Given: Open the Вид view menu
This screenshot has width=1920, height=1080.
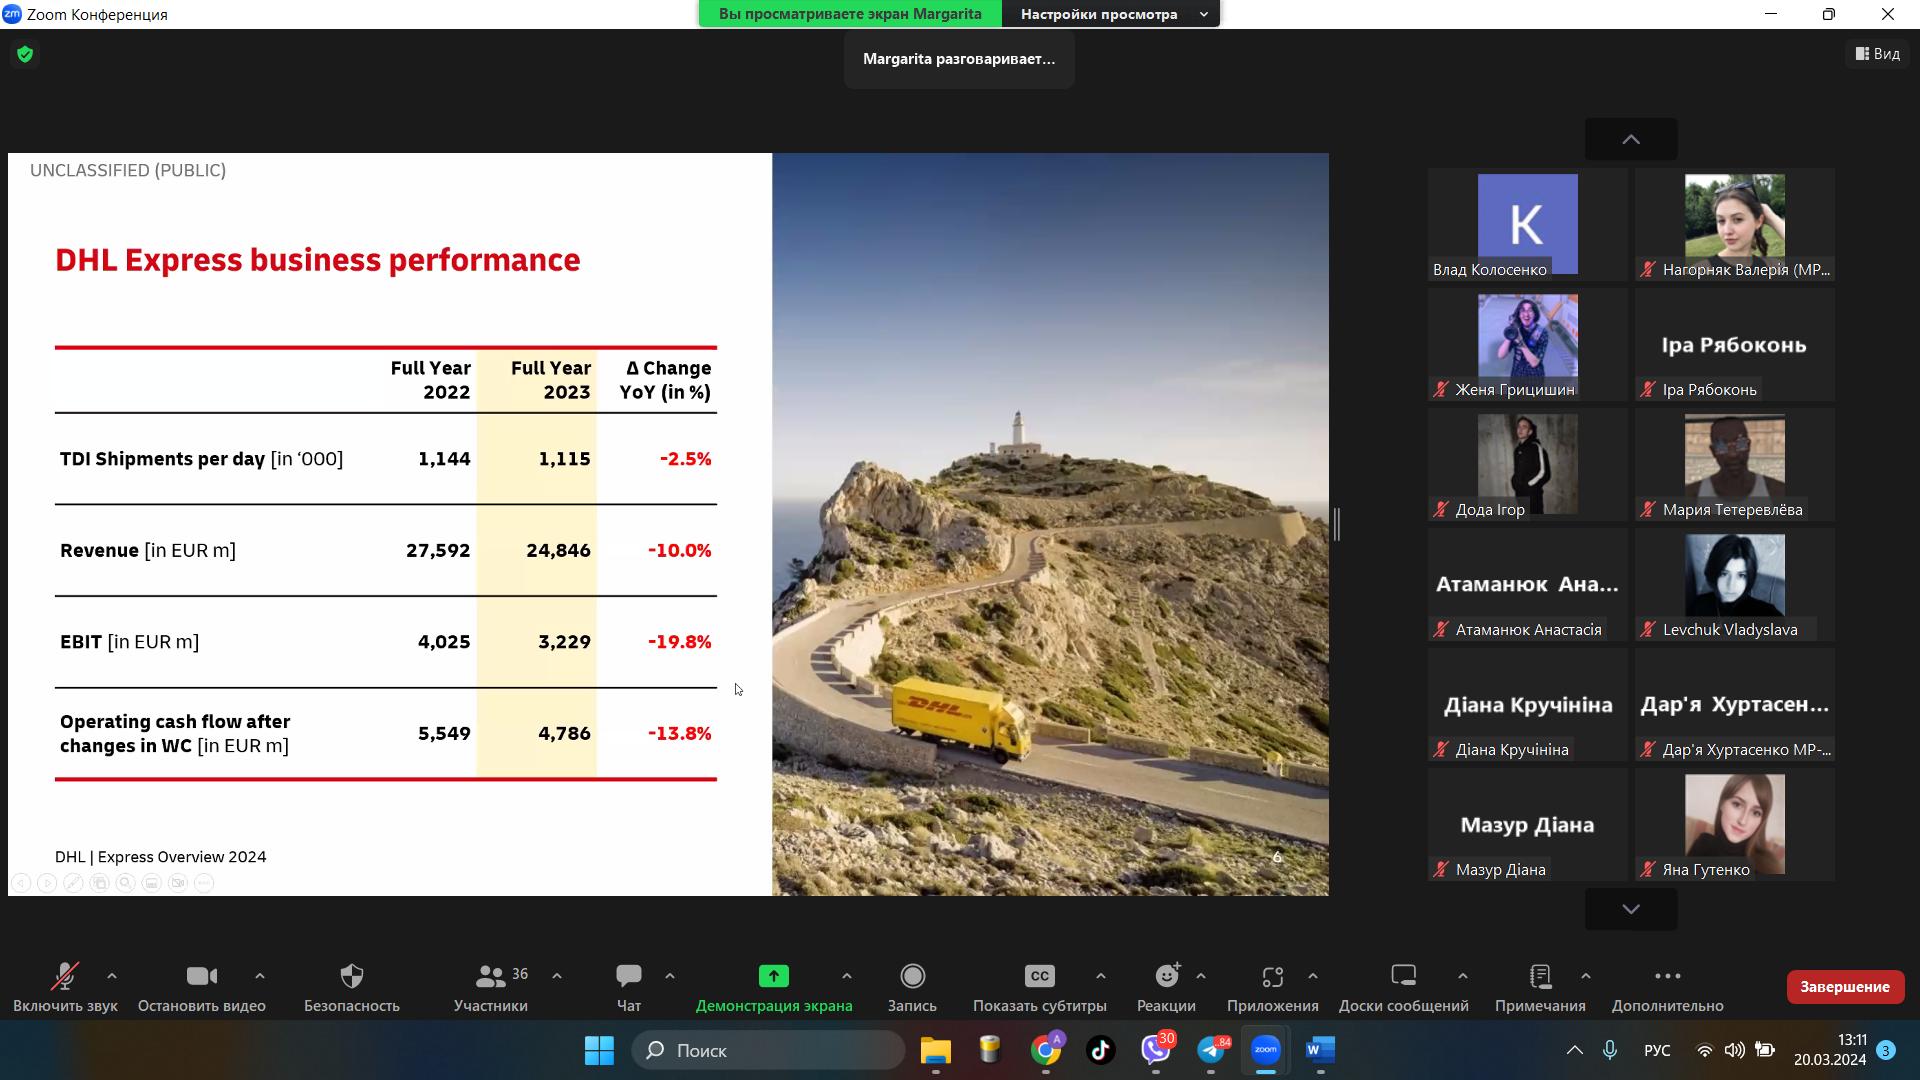Looking at the screenshot, I should click(x=1877, y=54).
